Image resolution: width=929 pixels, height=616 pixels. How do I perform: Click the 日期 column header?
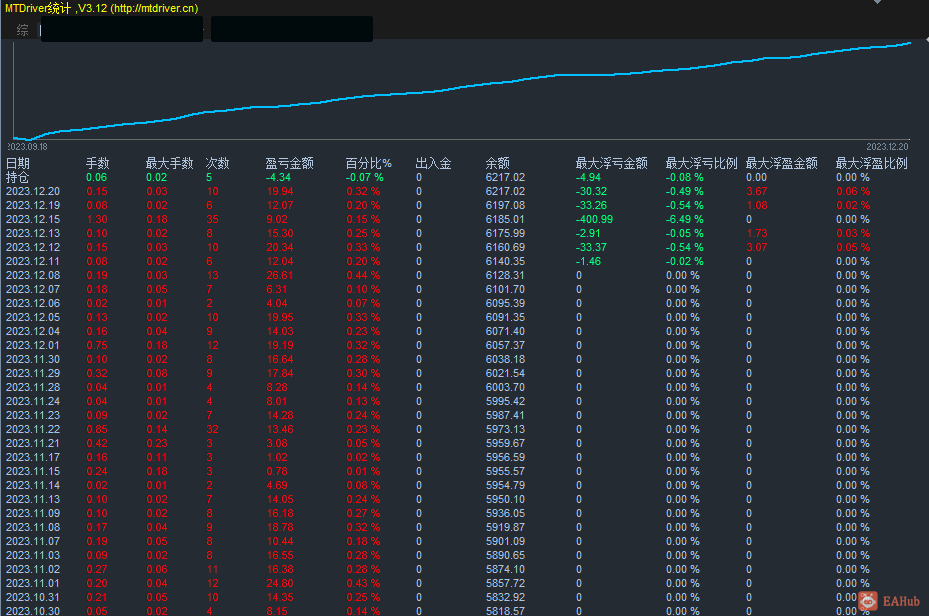click(18, 163)
